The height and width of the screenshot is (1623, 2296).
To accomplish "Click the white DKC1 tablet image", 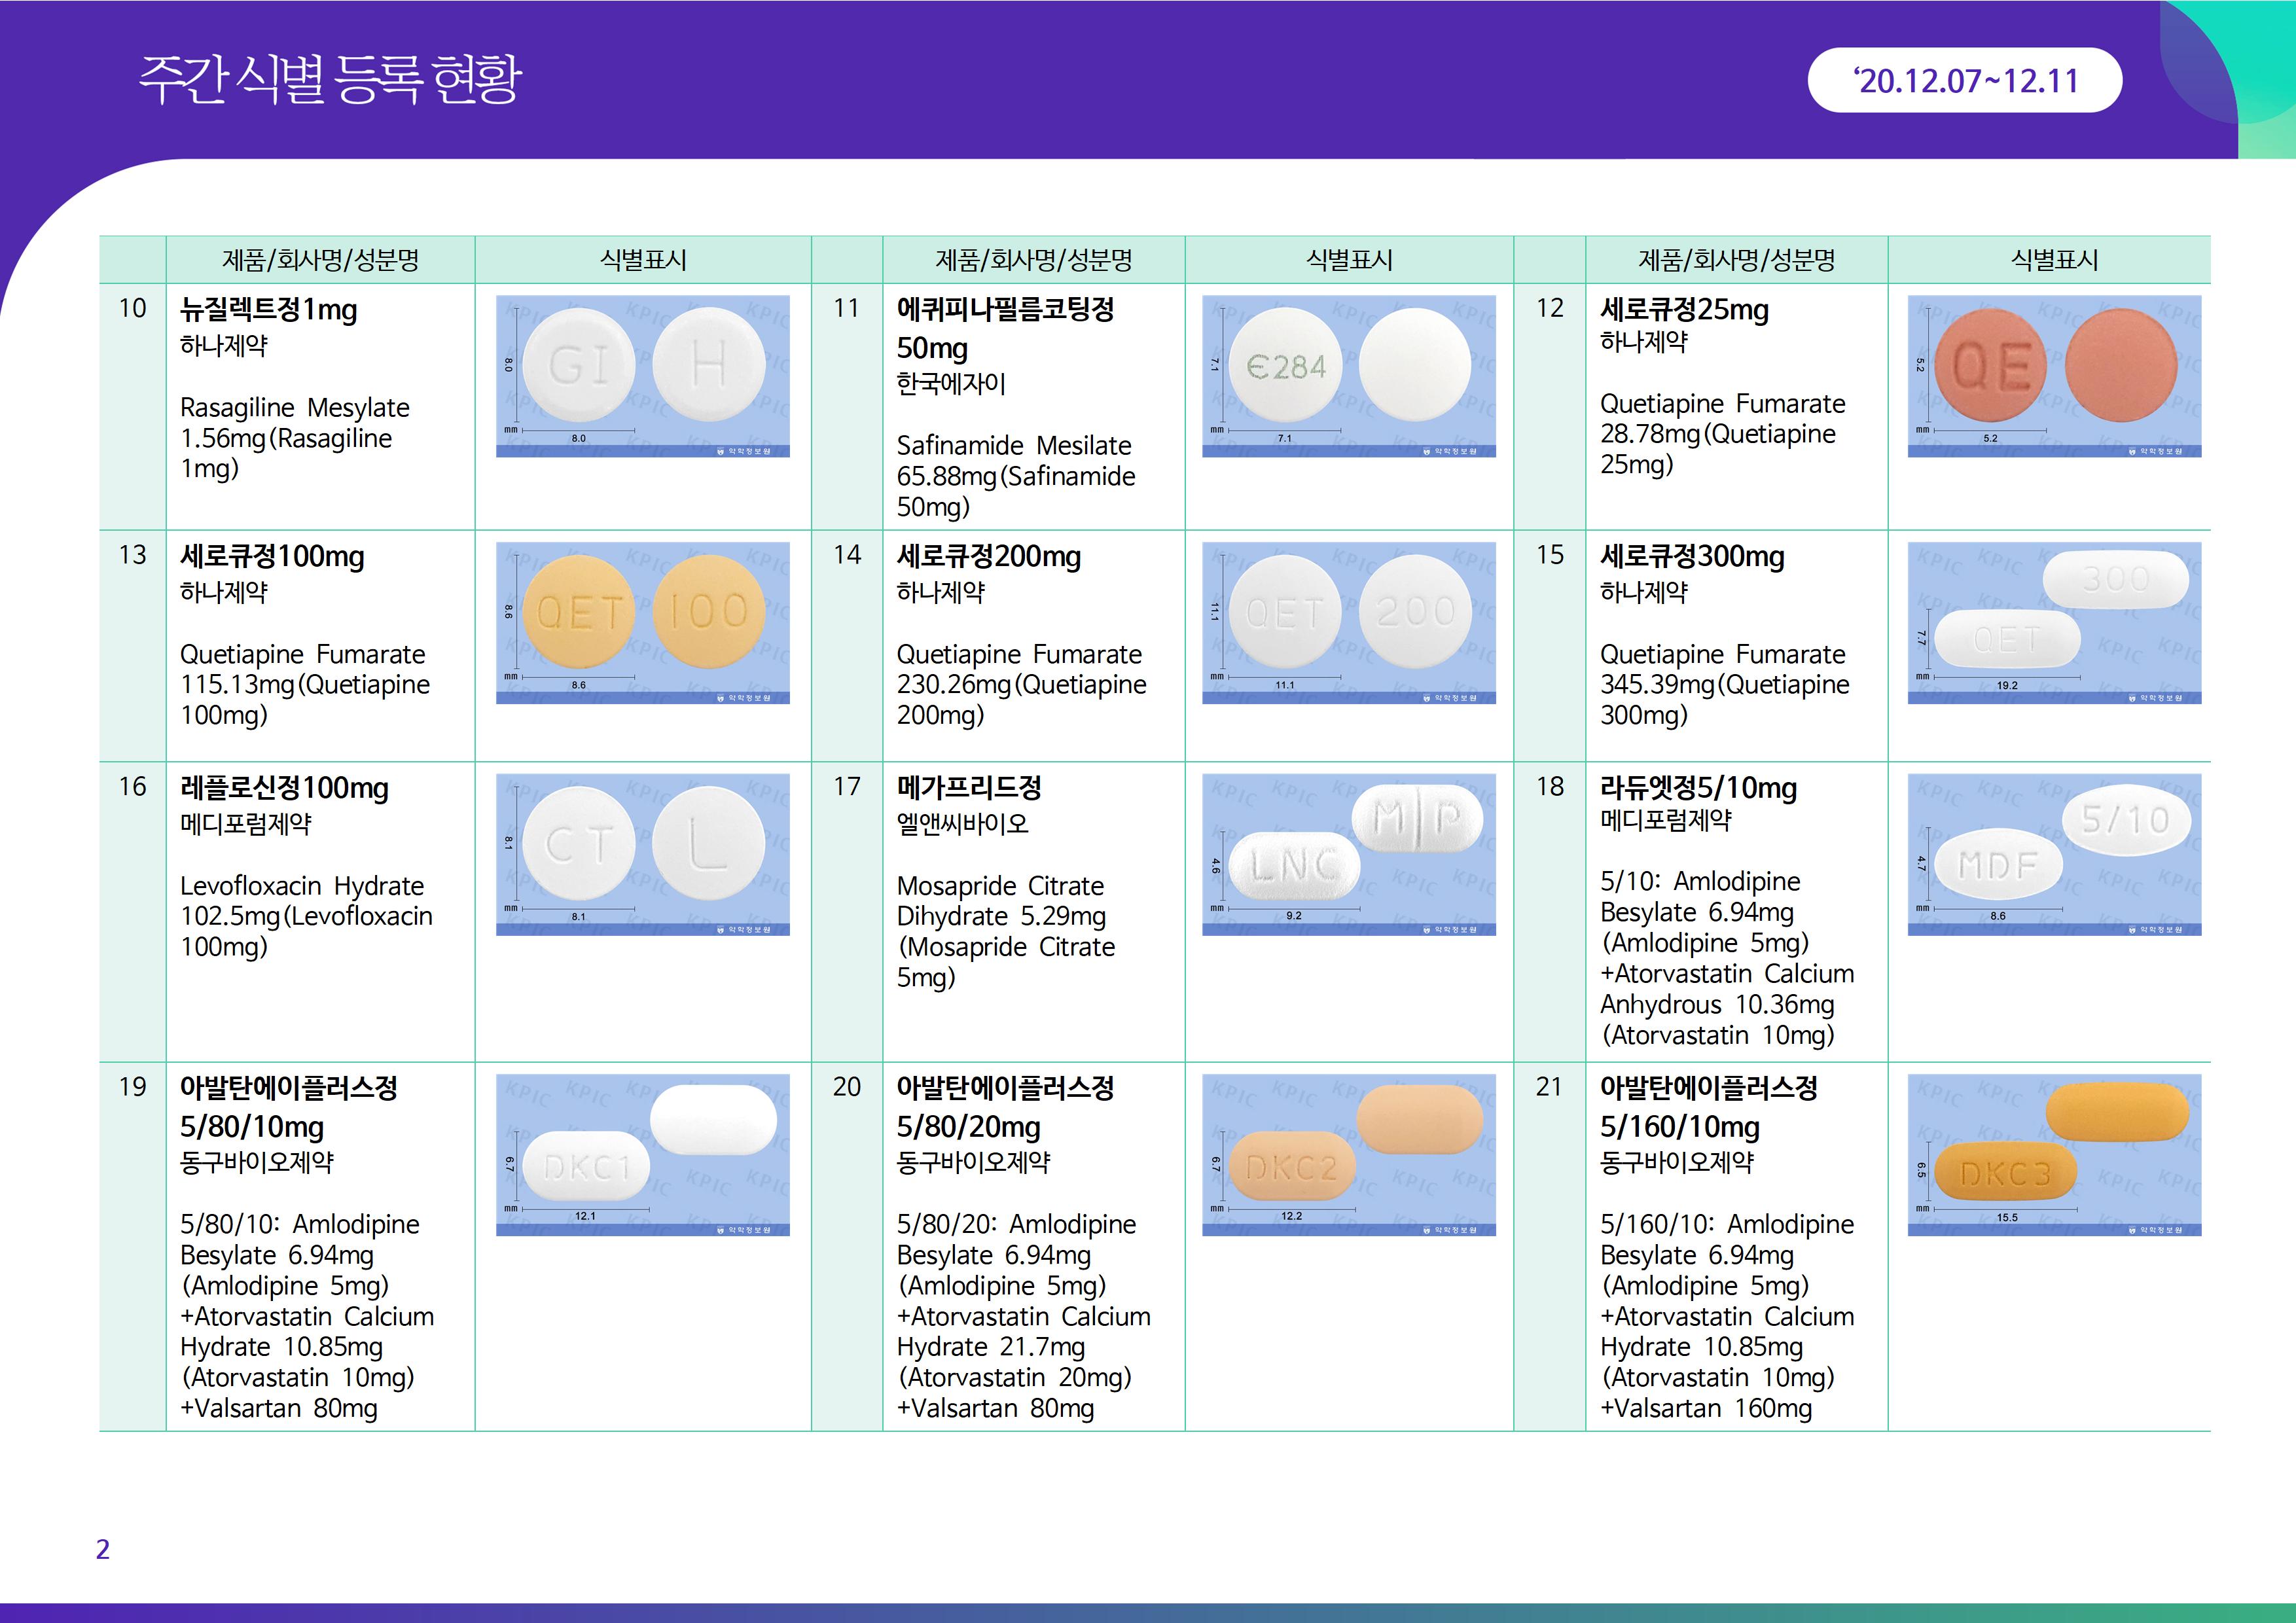I will [642, 1154].
